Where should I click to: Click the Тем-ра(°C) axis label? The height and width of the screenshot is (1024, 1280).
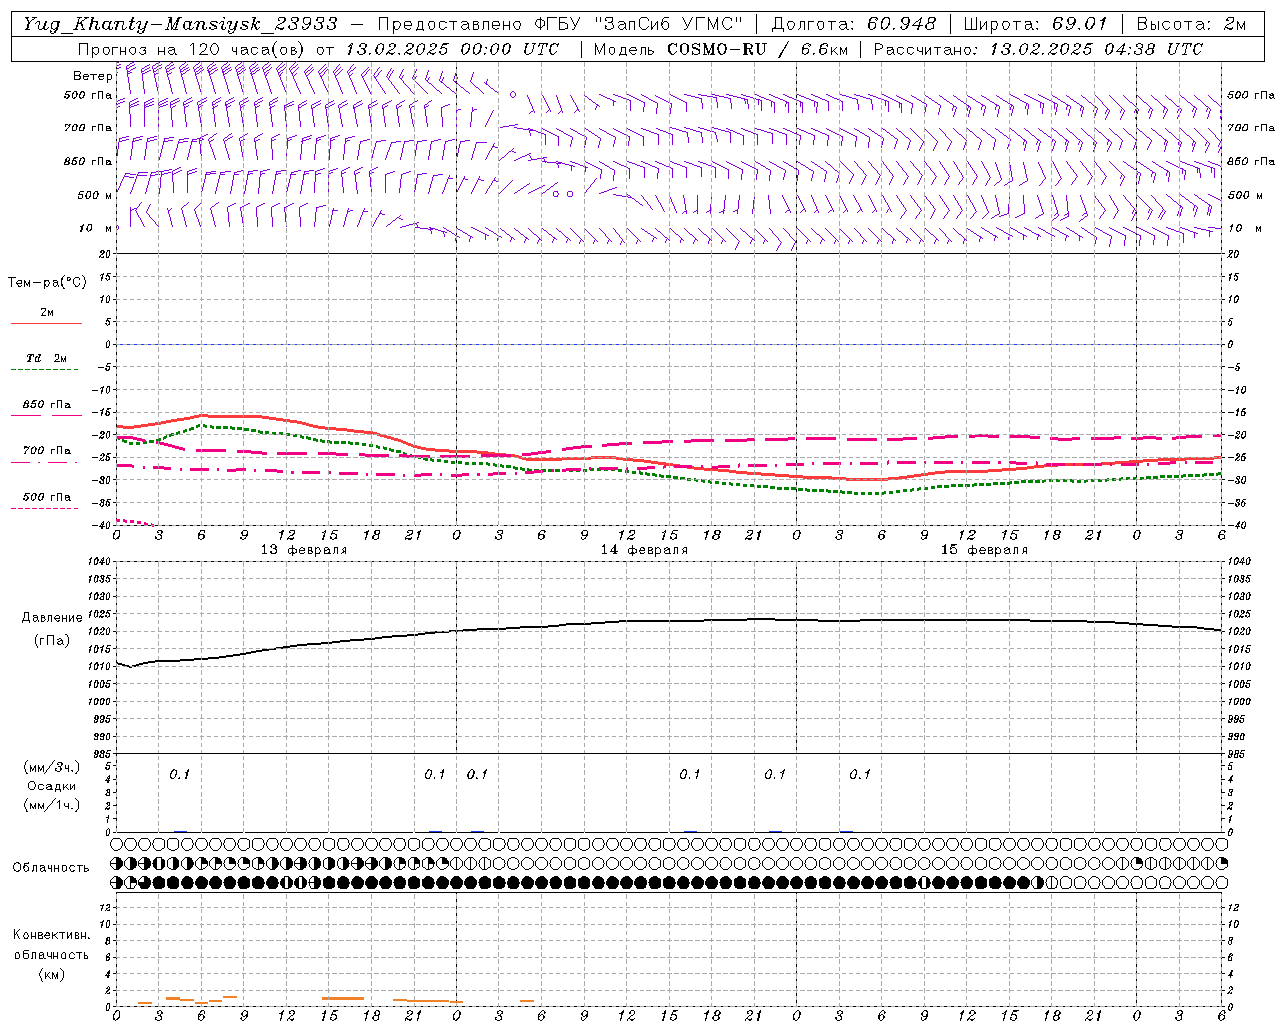[x=47, y=283]
